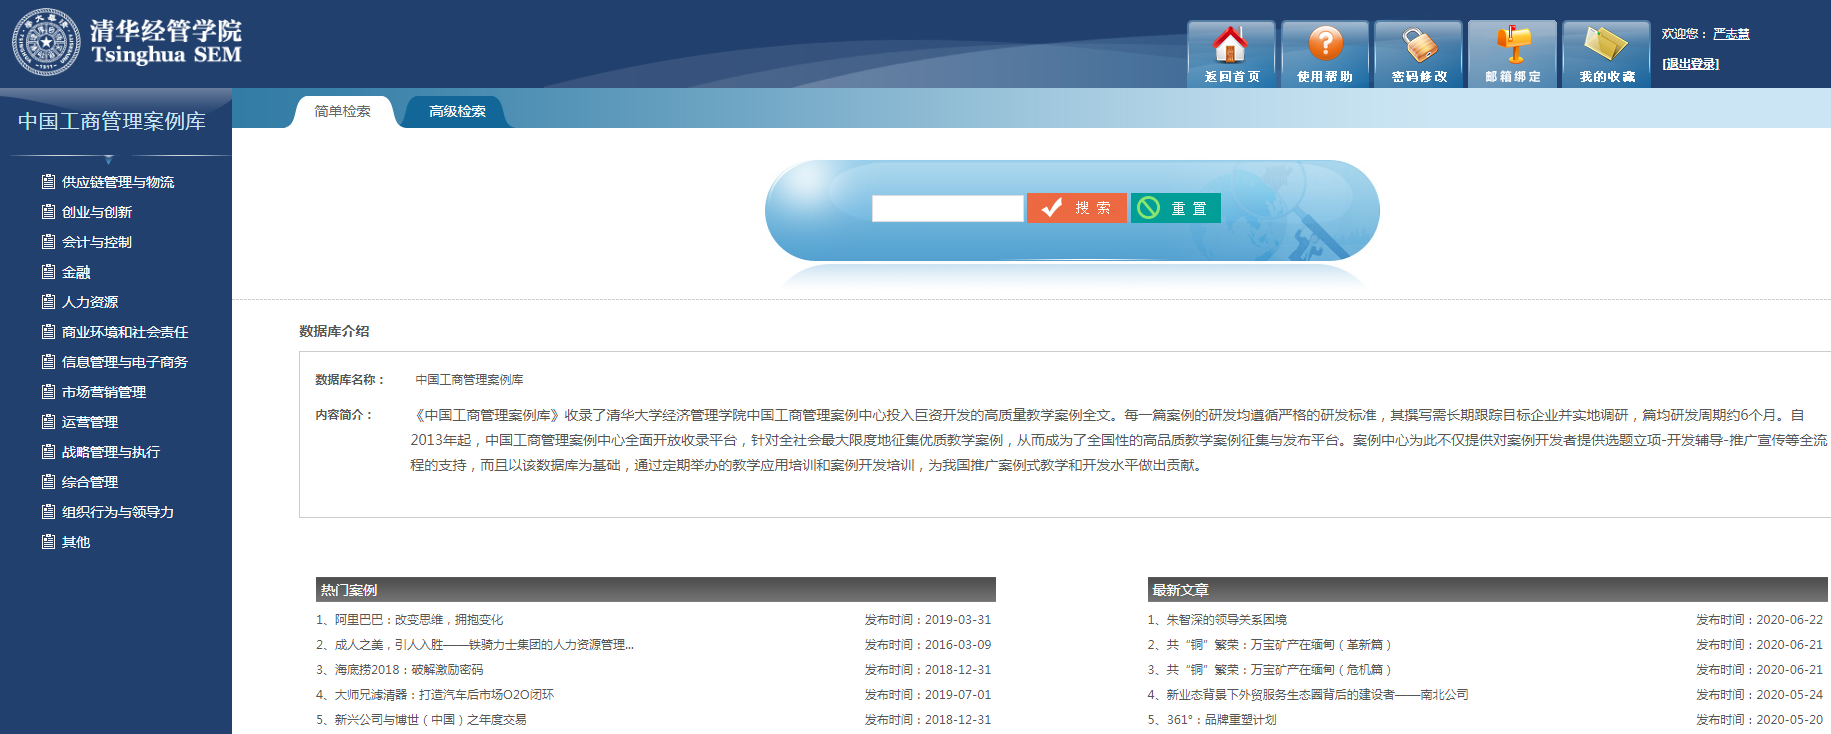Go to home page via 返回首页 icon
Viewport: 1831px width, 734px height.
click(x=1231, y=54)
